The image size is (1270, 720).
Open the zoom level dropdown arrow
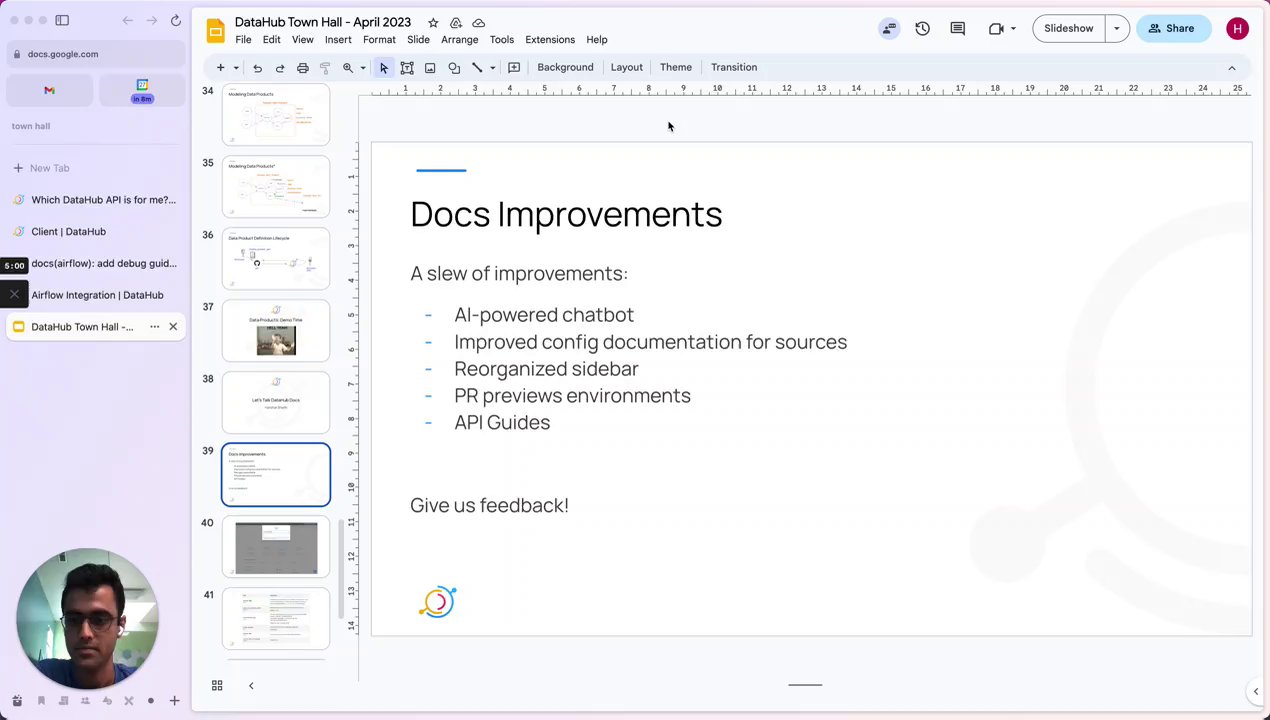click(362, 68)
